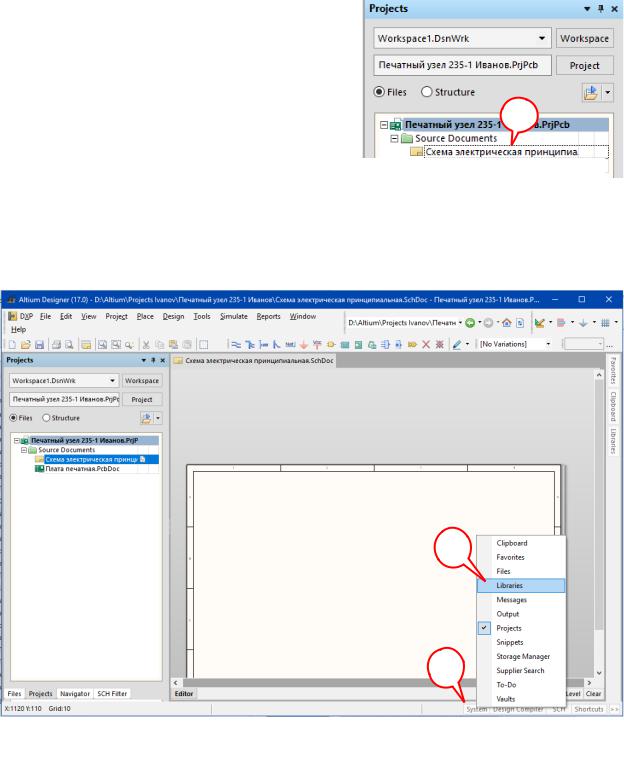Collapse project node in enlarged Projects tree
Screen dimensions: 624x778
(x=383, y=125)
